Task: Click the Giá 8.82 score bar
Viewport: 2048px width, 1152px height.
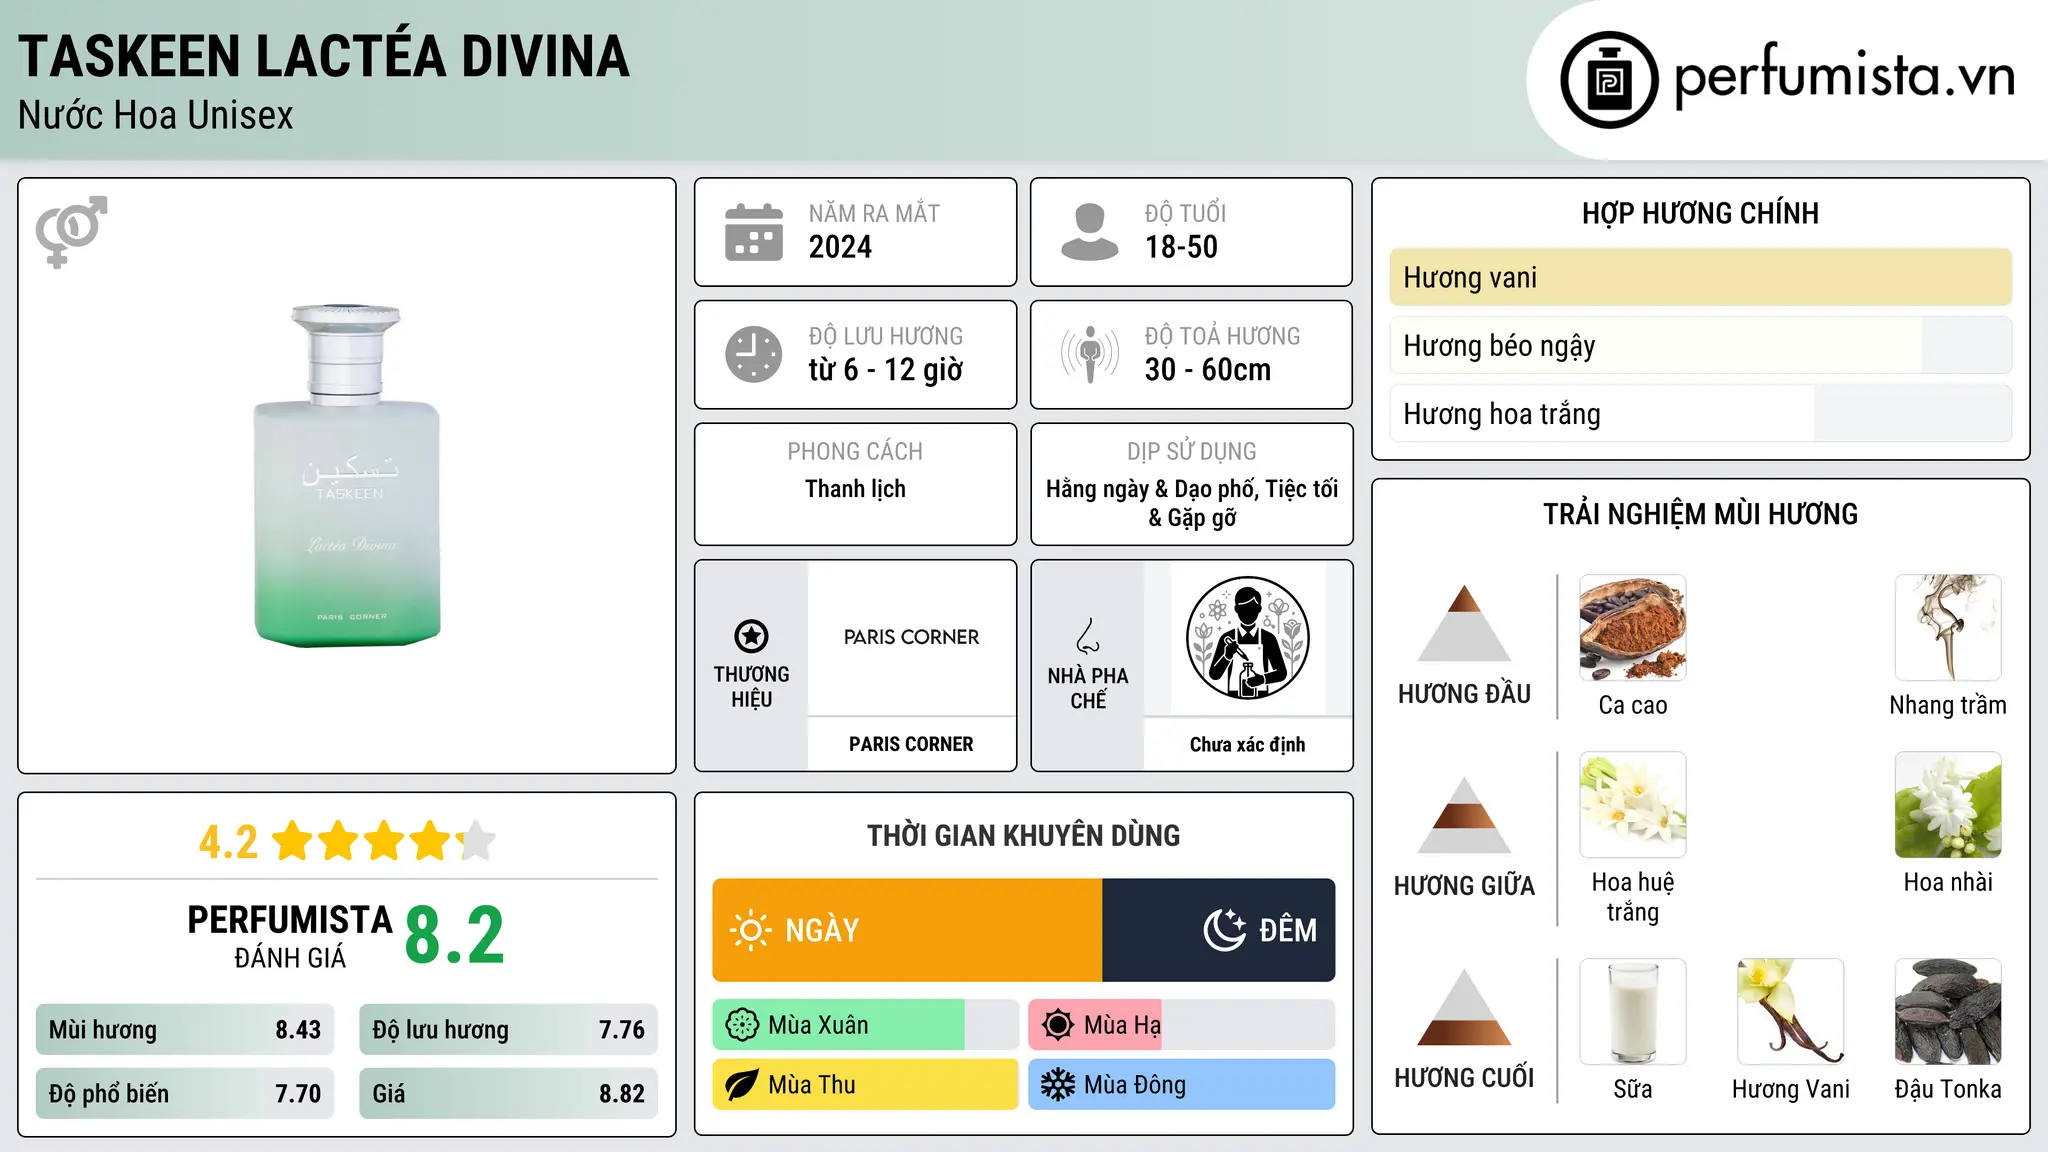Action: coord(508,1094)
